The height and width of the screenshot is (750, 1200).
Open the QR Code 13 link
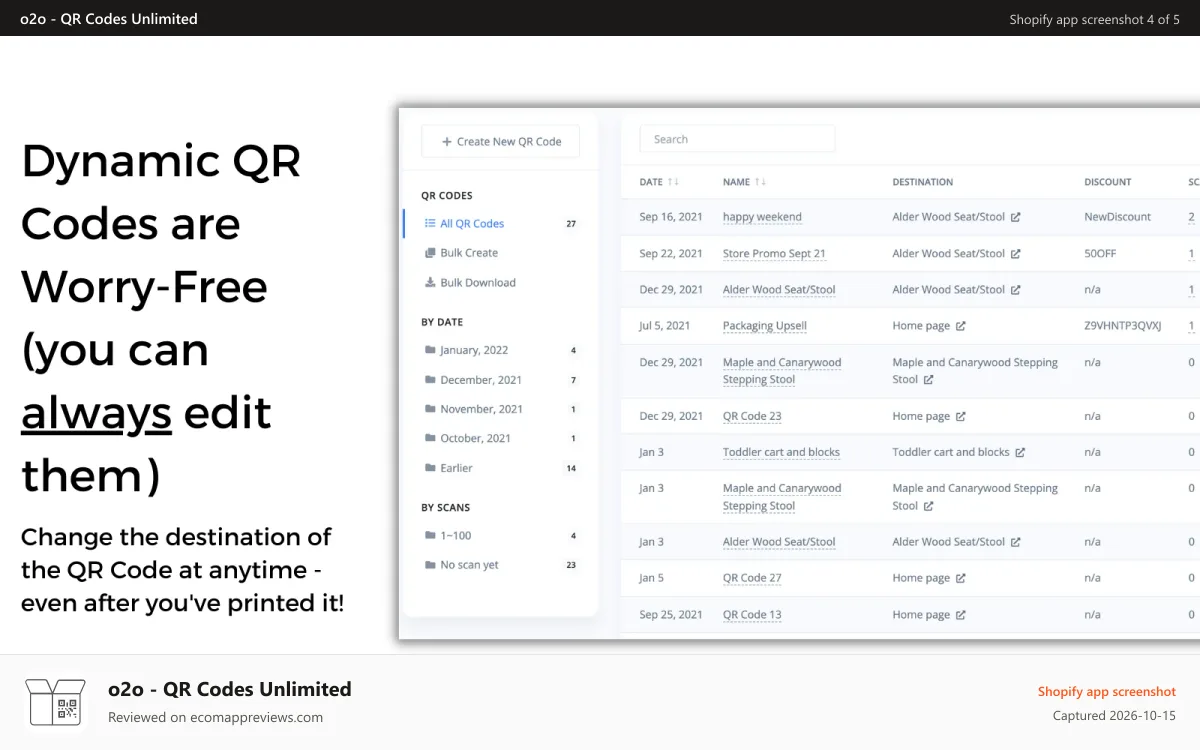pos(752,615)
